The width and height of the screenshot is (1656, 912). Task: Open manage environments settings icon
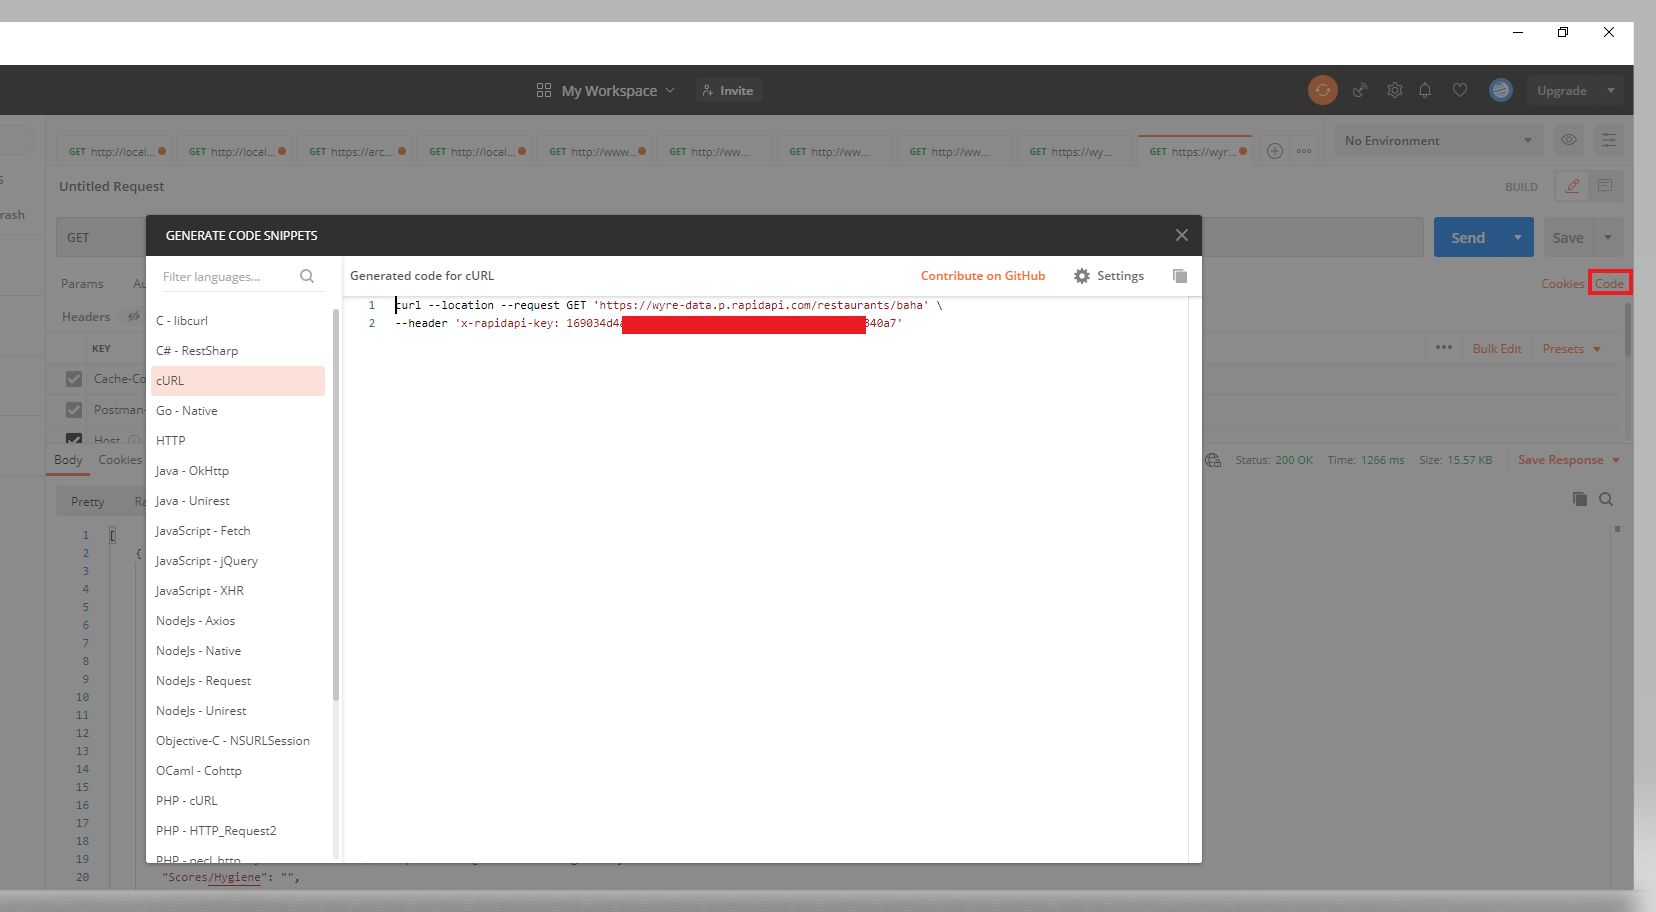click(1609, 140)
